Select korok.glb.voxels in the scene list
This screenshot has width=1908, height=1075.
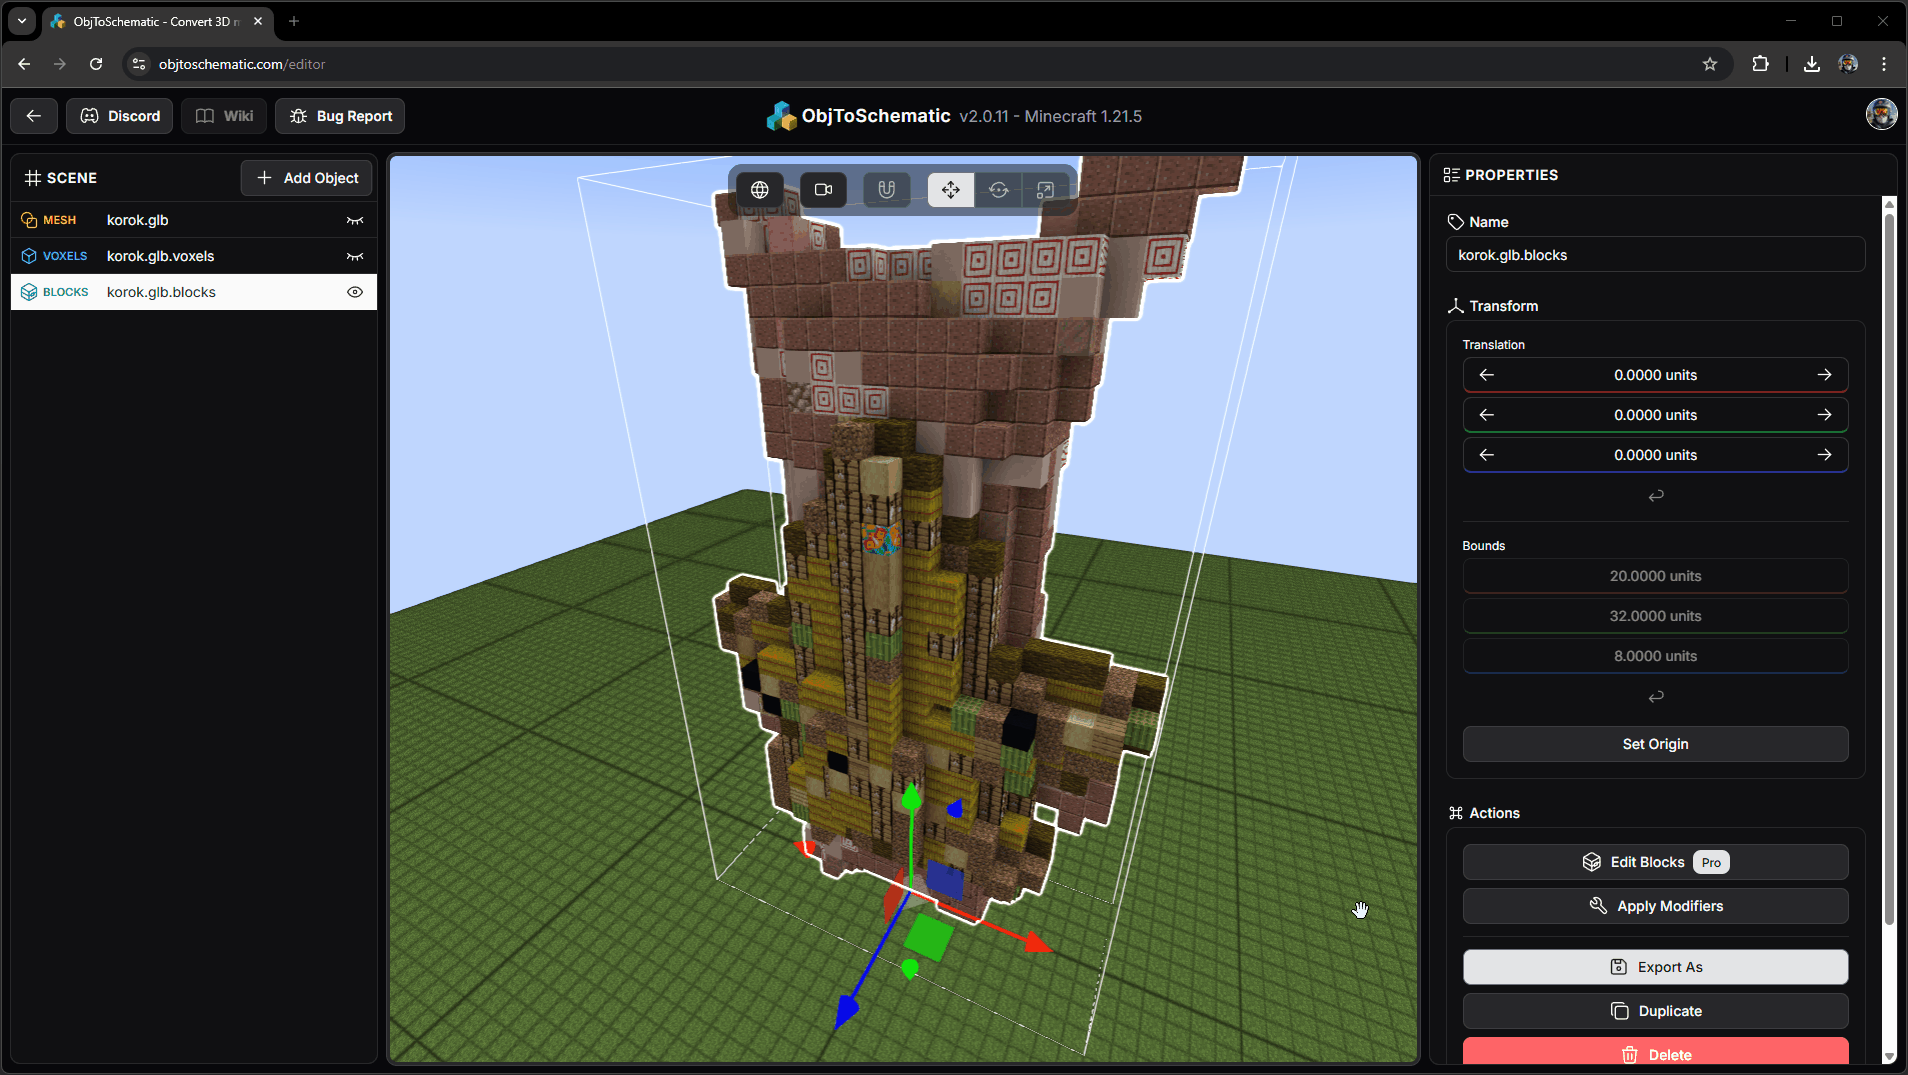click(x=193, y=256)
